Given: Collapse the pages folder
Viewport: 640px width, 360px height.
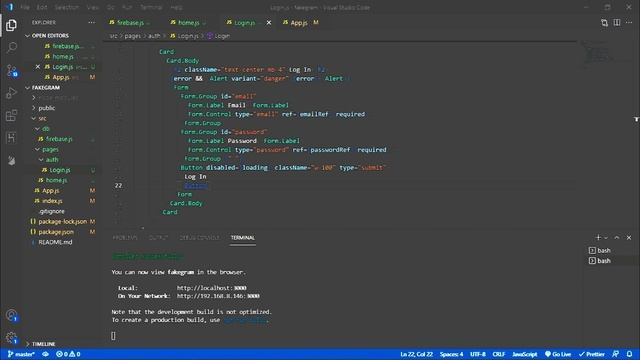Looking at the screenshot, I should (50, 149).
